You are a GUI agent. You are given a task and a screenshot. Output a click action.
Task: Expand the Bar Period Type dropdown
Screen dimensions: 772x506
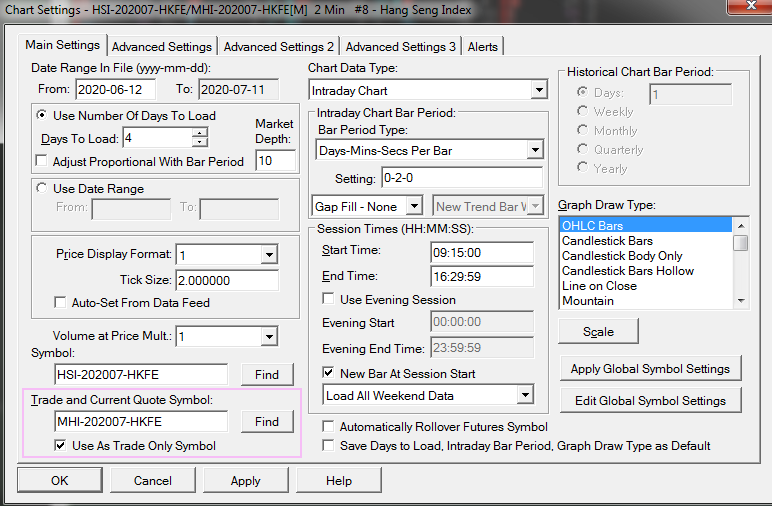(535, 150)
